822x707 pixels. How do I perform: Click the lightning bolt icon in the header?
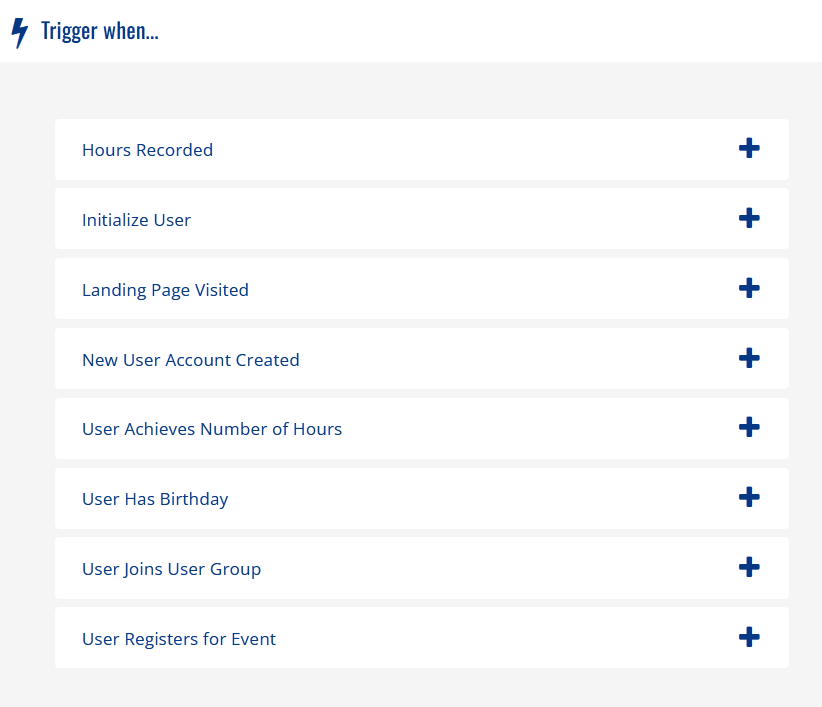[x=18, y=31]
